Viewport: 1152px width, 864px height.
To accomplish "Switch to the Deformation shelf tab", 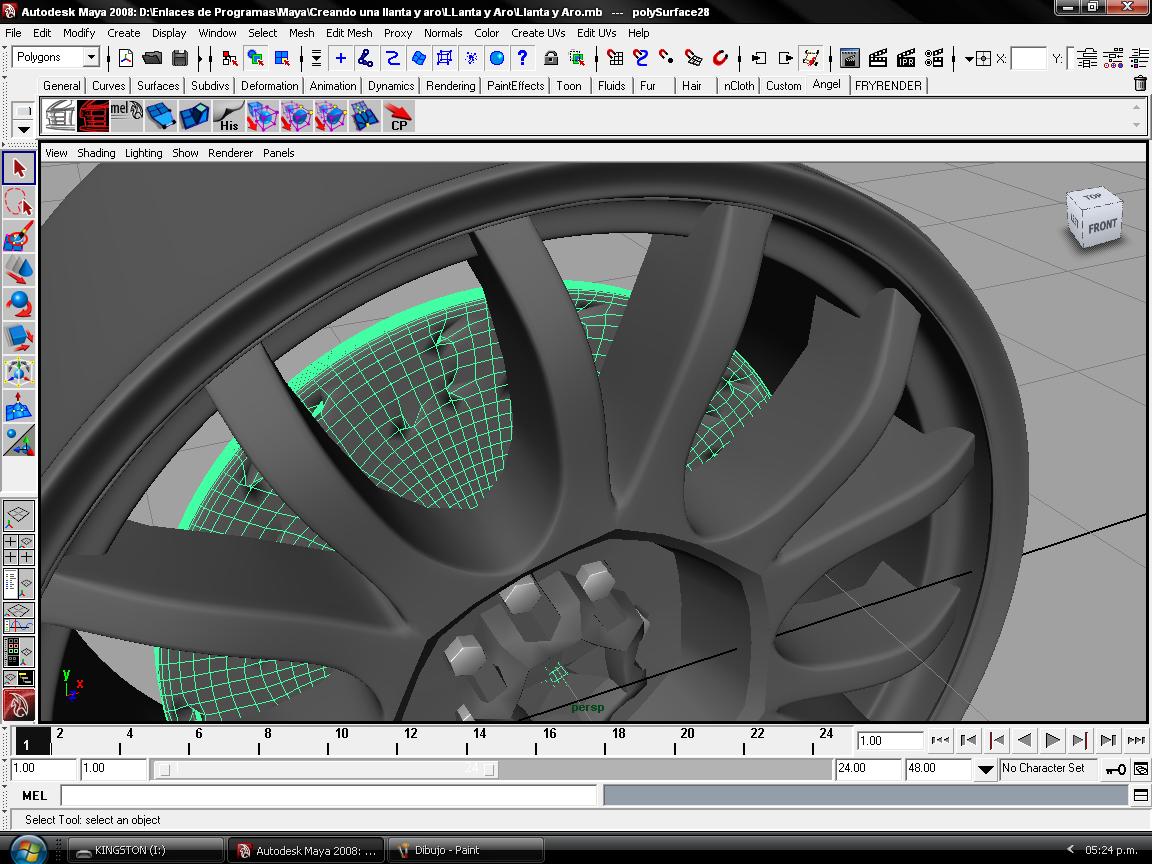I will coord(270,86).
